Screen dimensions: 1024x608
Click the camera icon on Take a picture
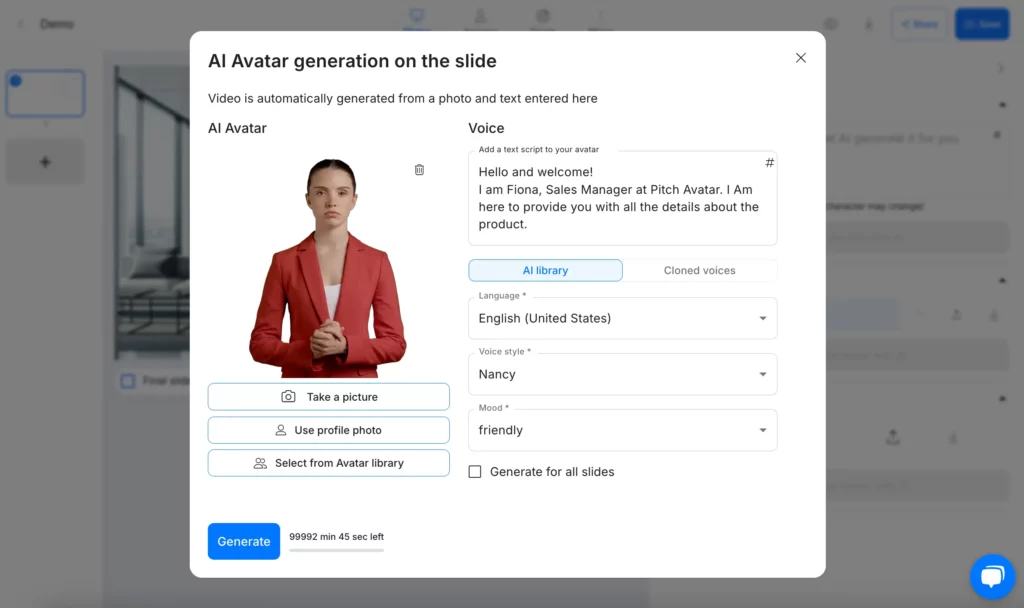click(288, 396)
